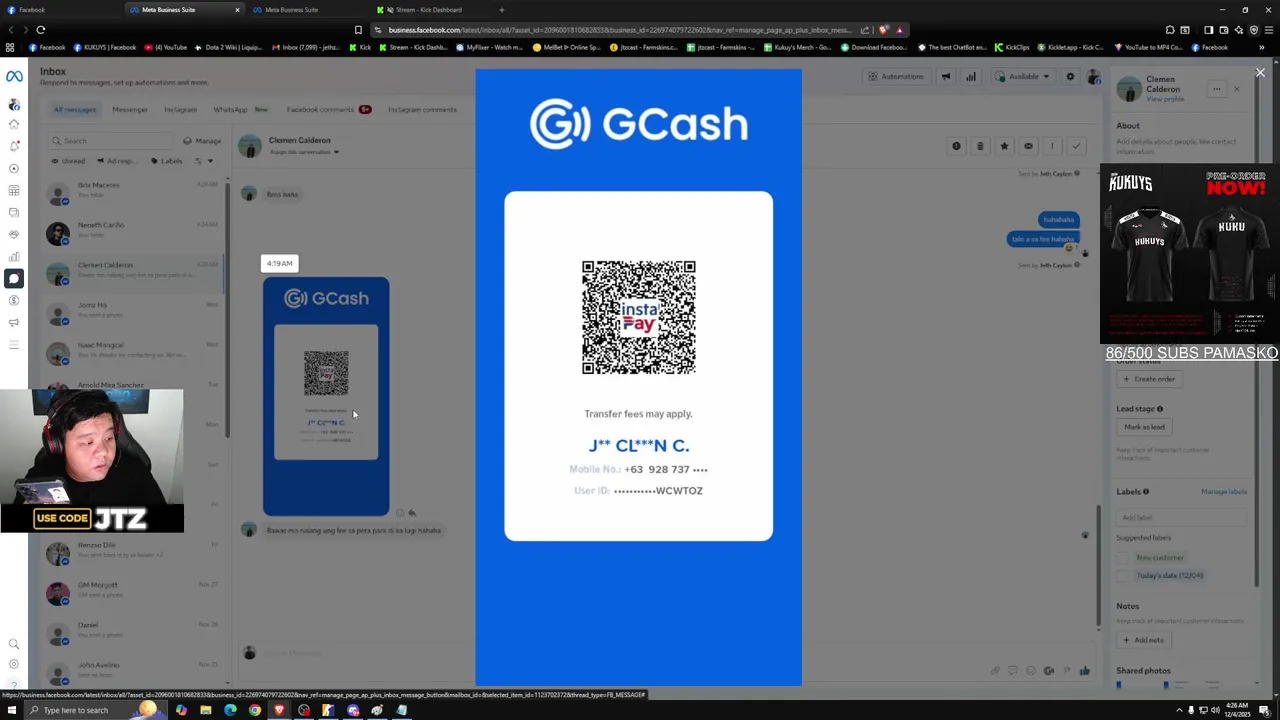
Task: Click the Create order button
Action: pyautogui.click(x=1149, y=379)
